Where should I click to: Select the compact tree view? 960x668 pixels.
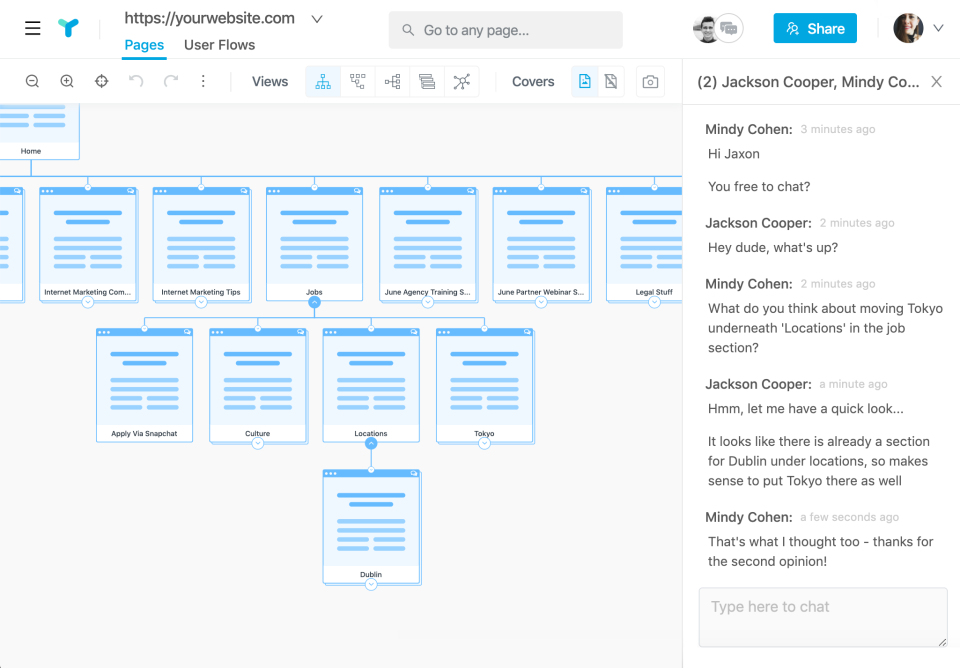(358, 81)
